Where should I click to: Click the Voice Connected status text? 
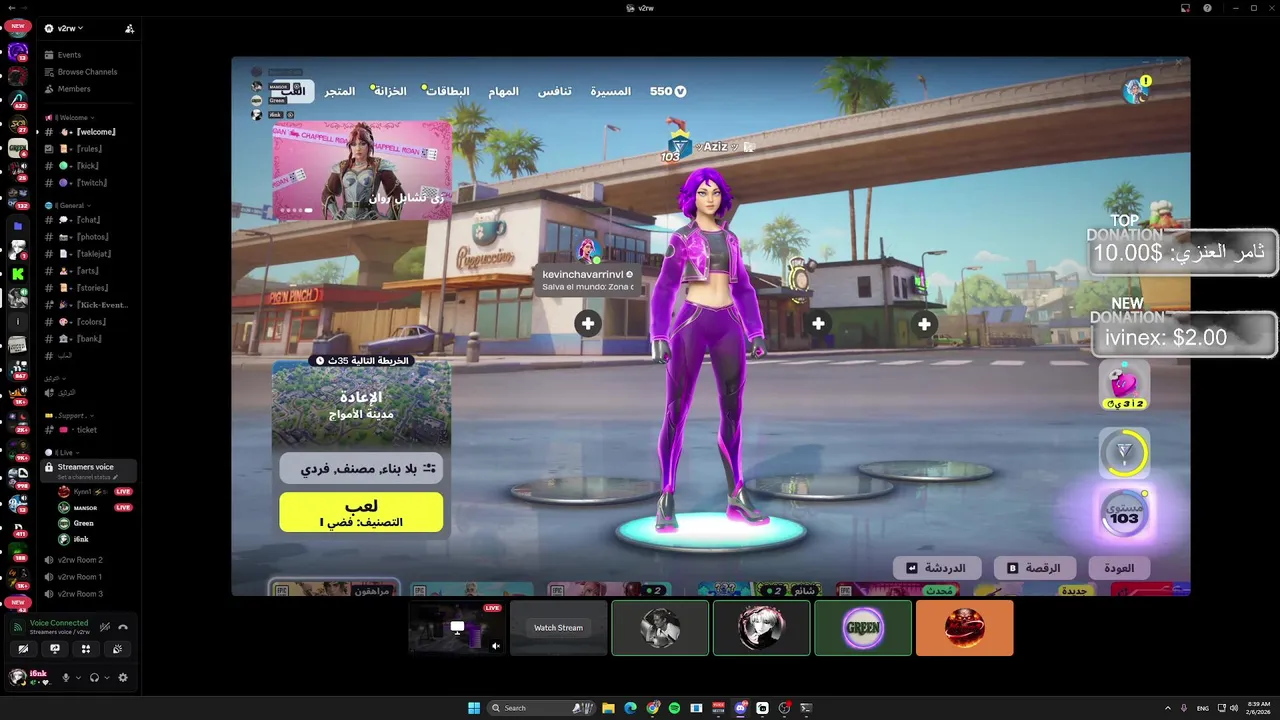pos(59,623)
